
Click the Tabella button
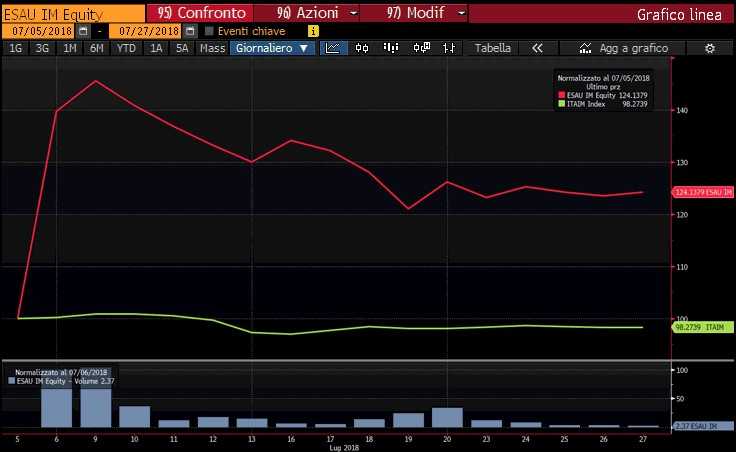pos(492,48)
